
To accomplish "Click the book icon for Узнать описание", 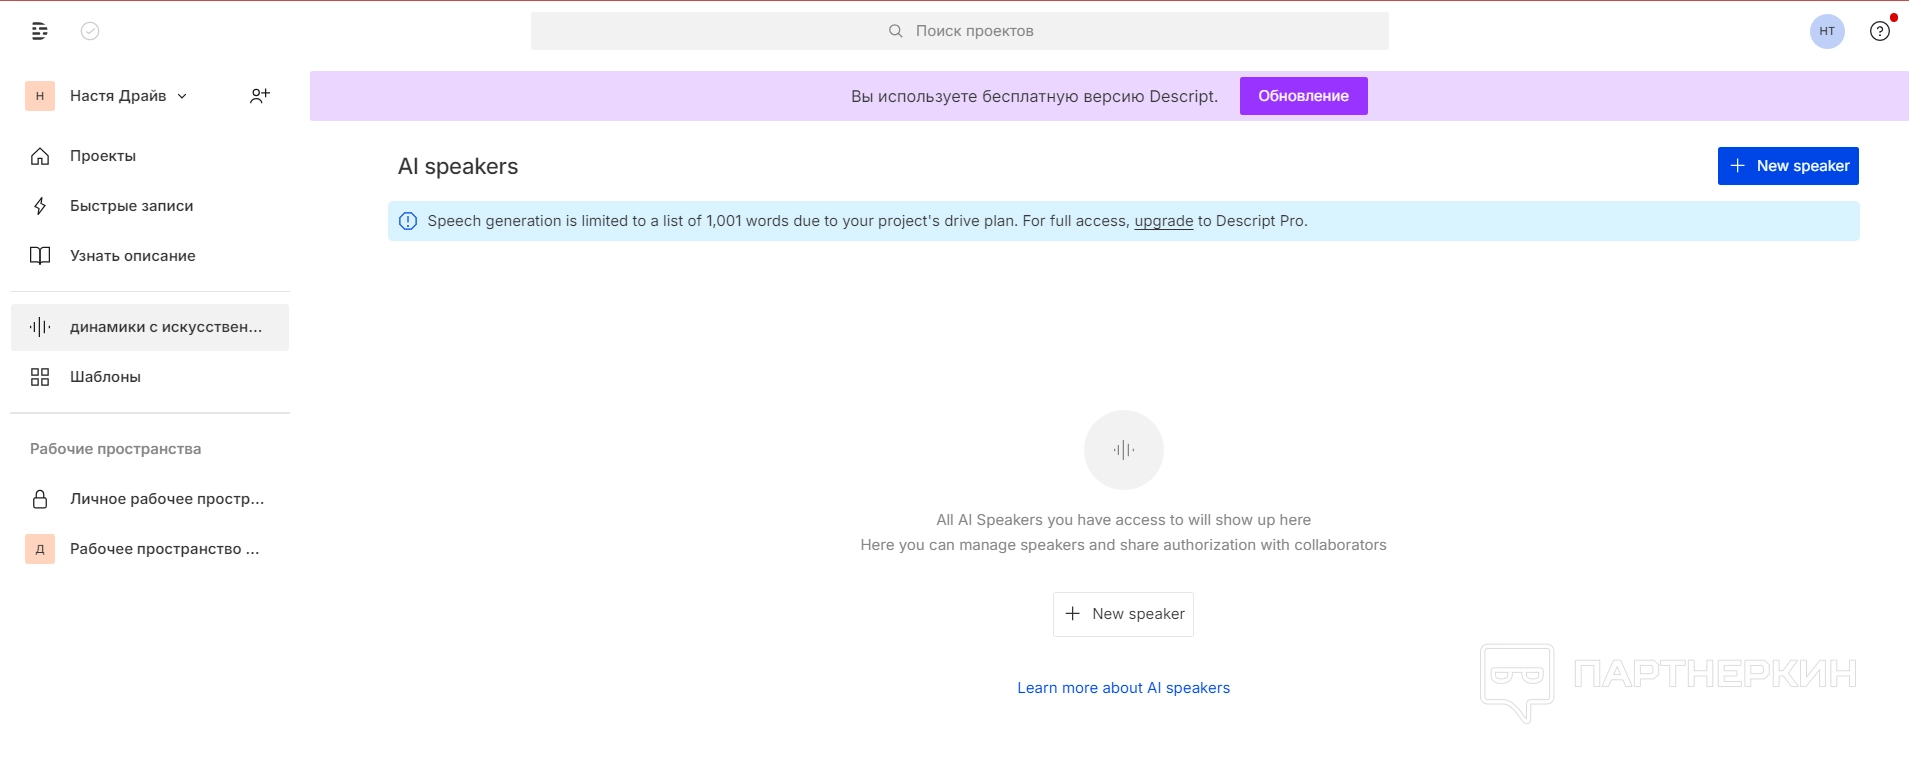I will pyautogui.click(x=40, y=256).
